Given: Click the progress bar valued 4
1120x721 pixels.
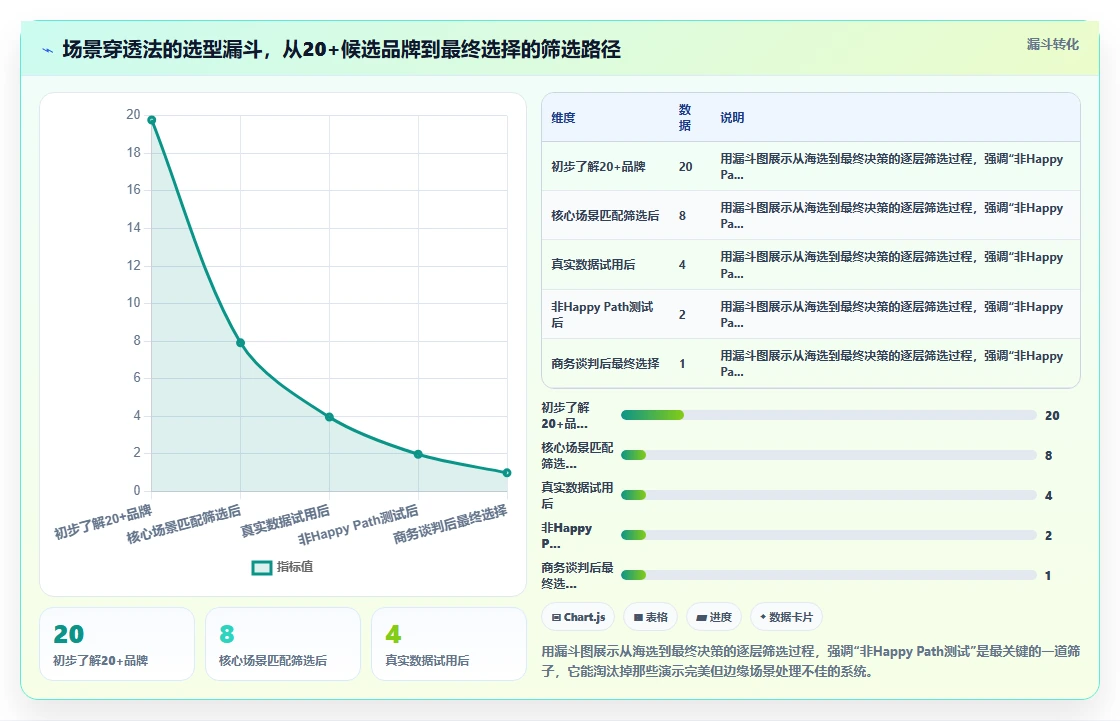Looking at the screenshot, I should (x=829, y=495).
